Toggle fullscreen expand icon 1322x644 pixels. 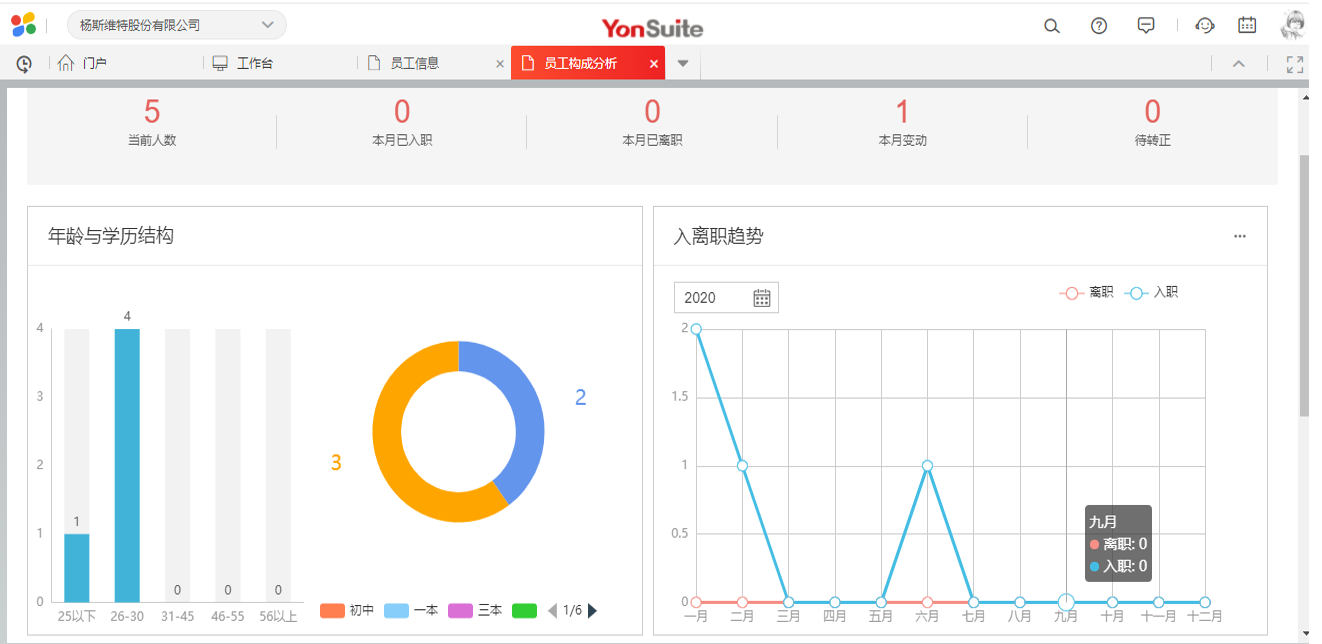(1295, 64)
